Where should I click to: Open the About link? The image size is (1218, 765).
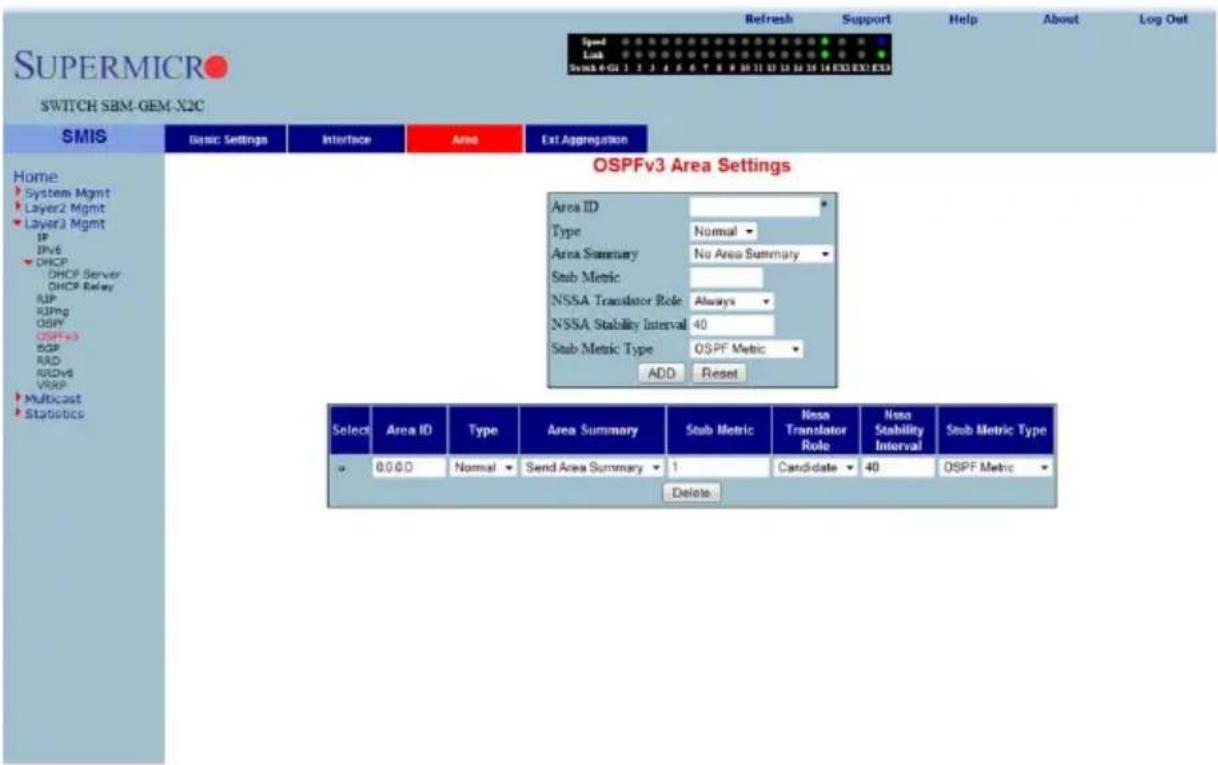(1060, 18)
